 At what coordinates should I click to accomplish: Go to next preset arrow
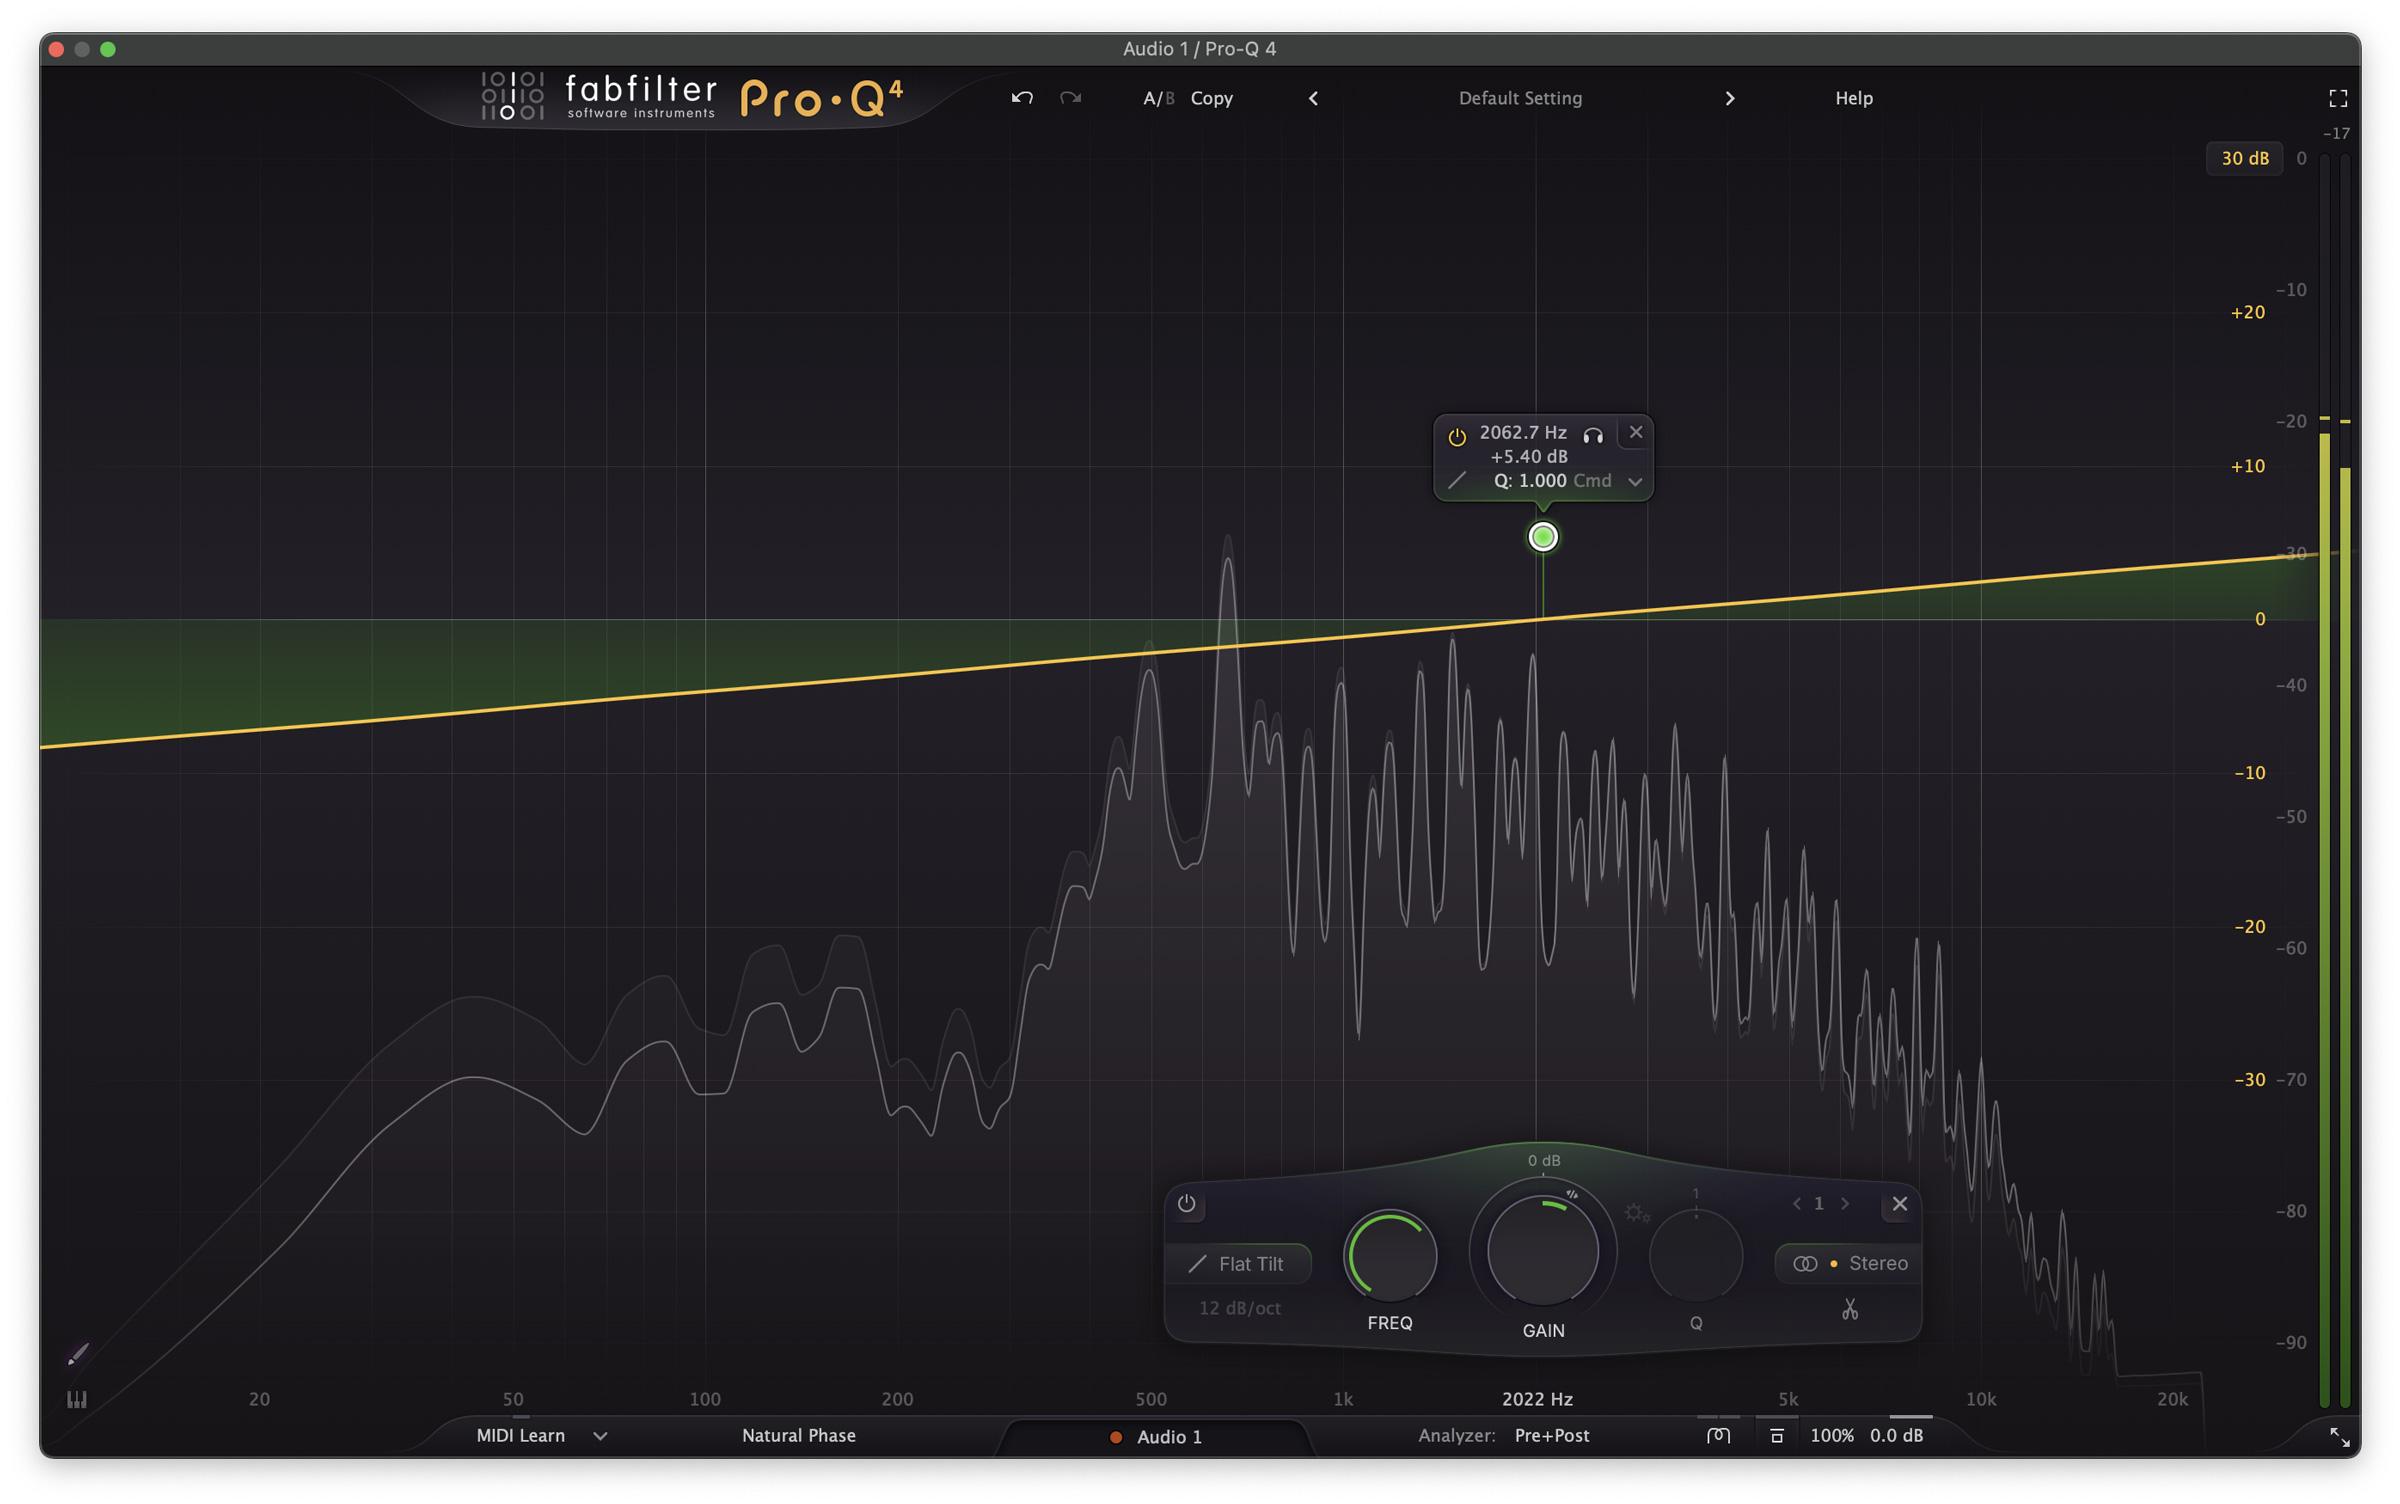[1730, 98]
